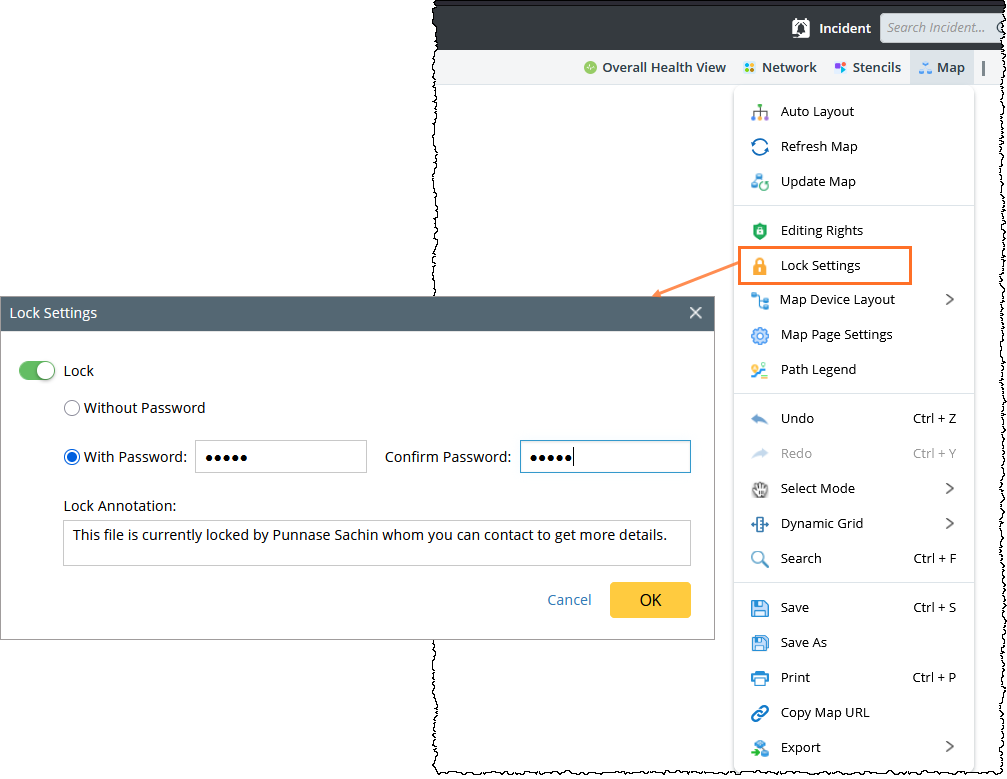Screen dimensions: 1007x779
Task: Click the Editing Rights shield icon
Action: click(x=760, y=231)
